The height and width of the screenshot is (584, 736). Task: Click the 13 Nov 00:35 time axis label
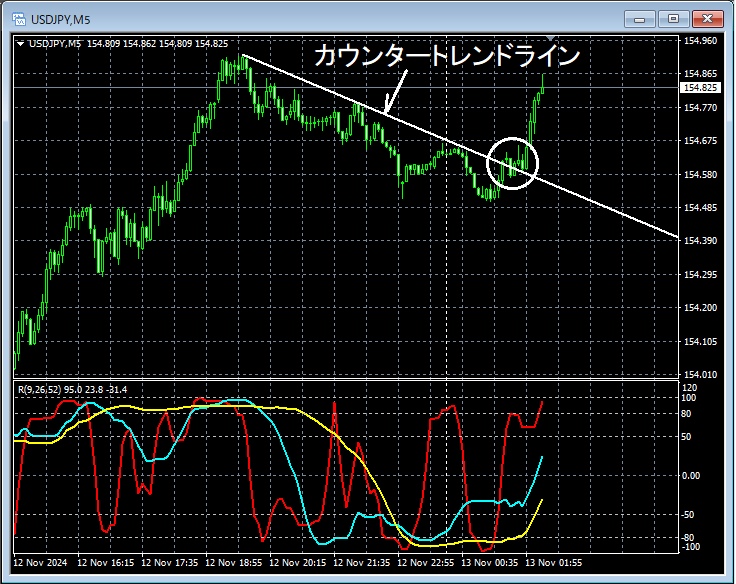click(x=490, y=562)
